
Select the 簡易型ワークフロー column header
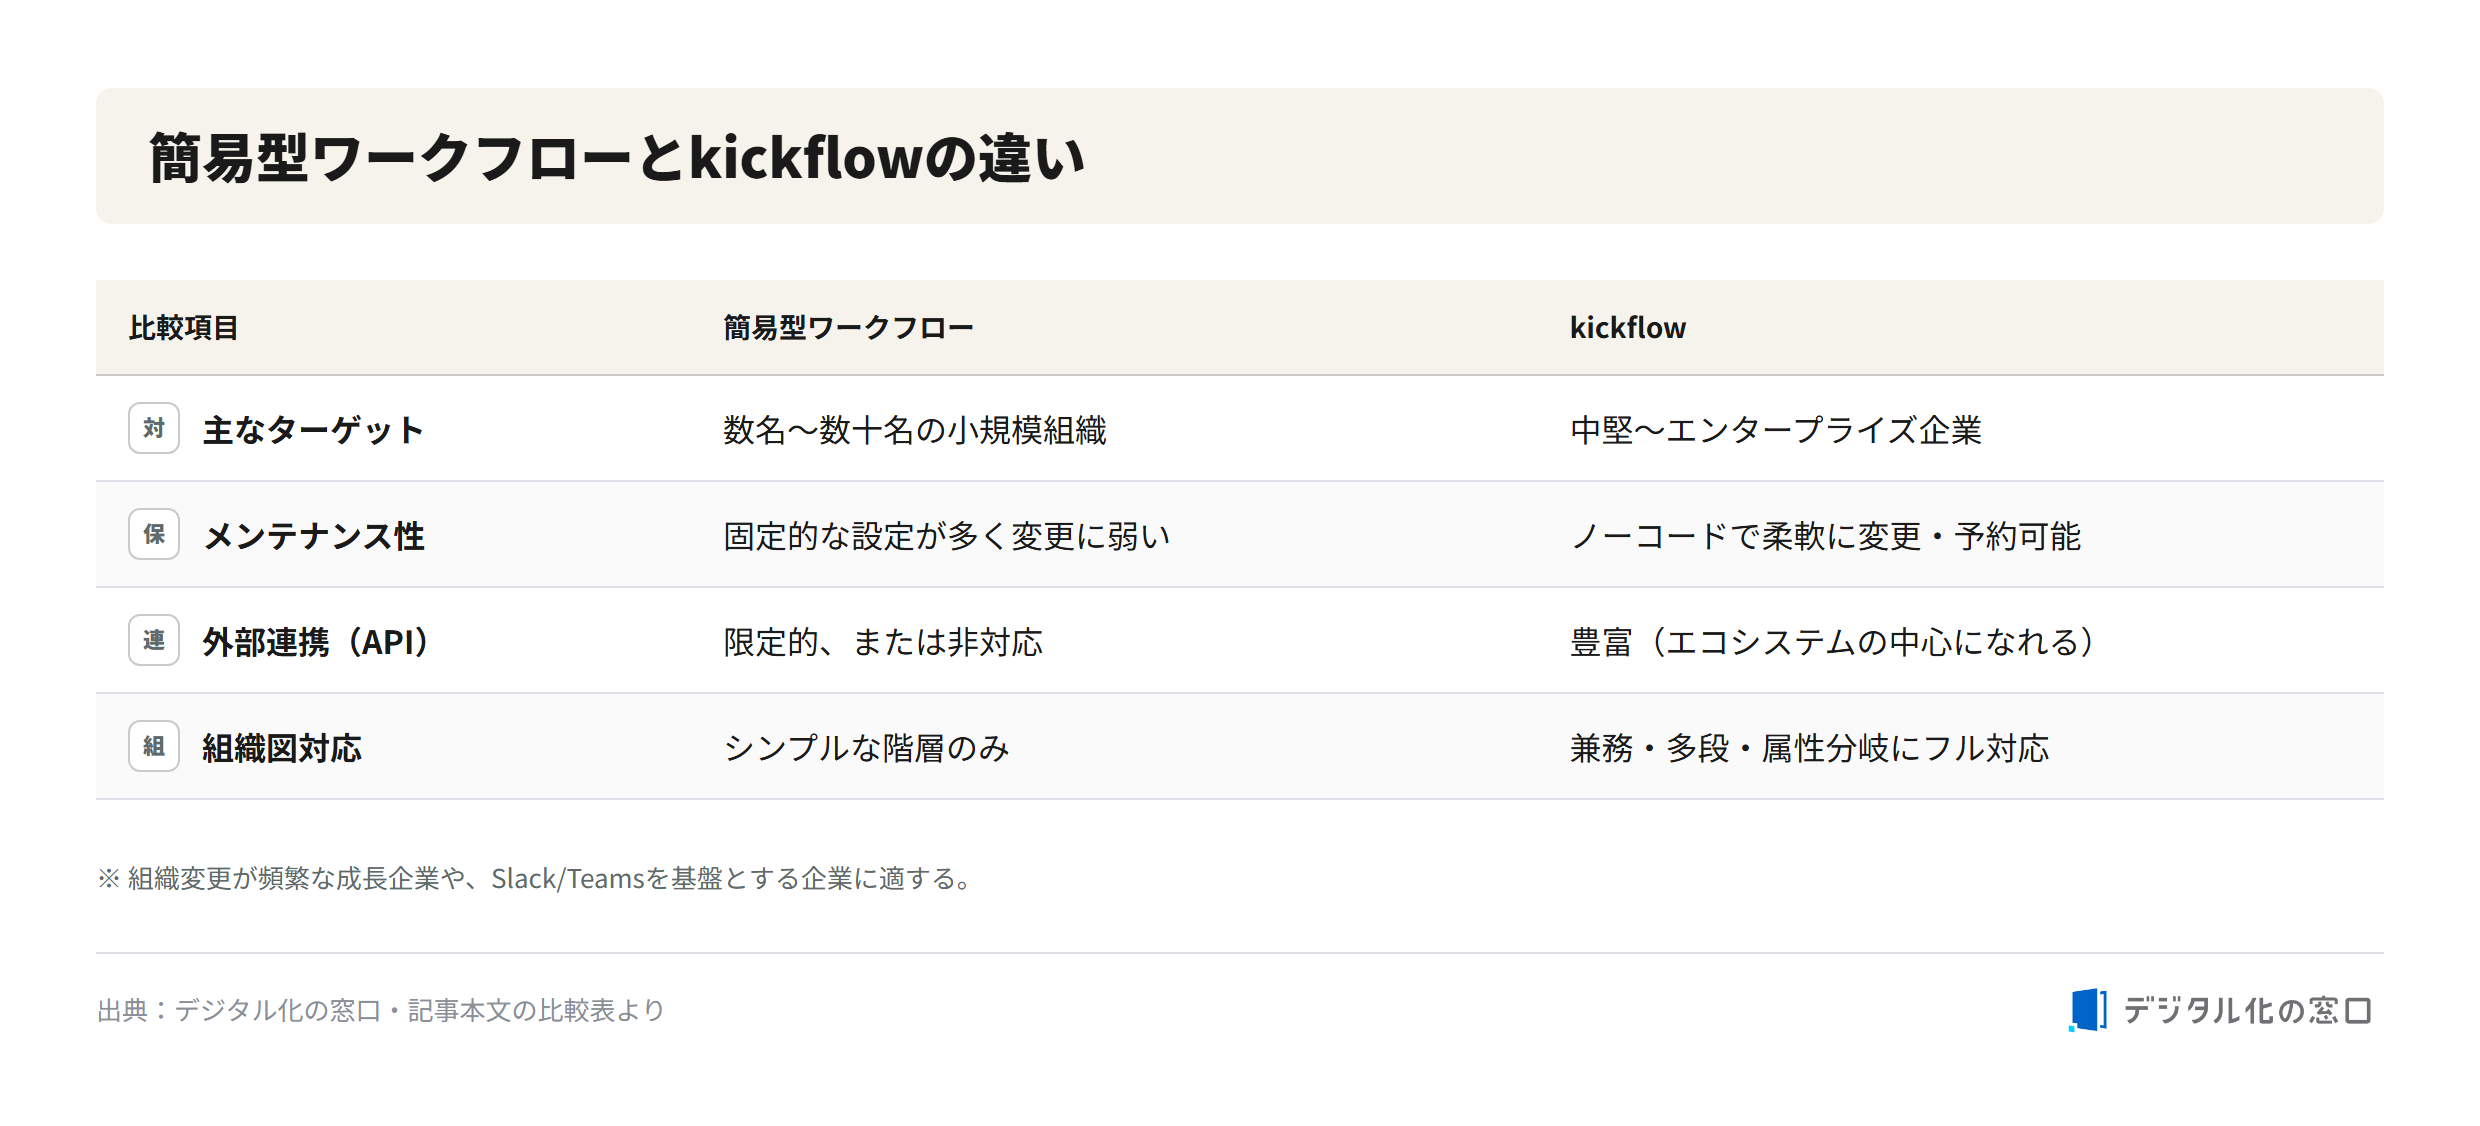pos(848,328)
